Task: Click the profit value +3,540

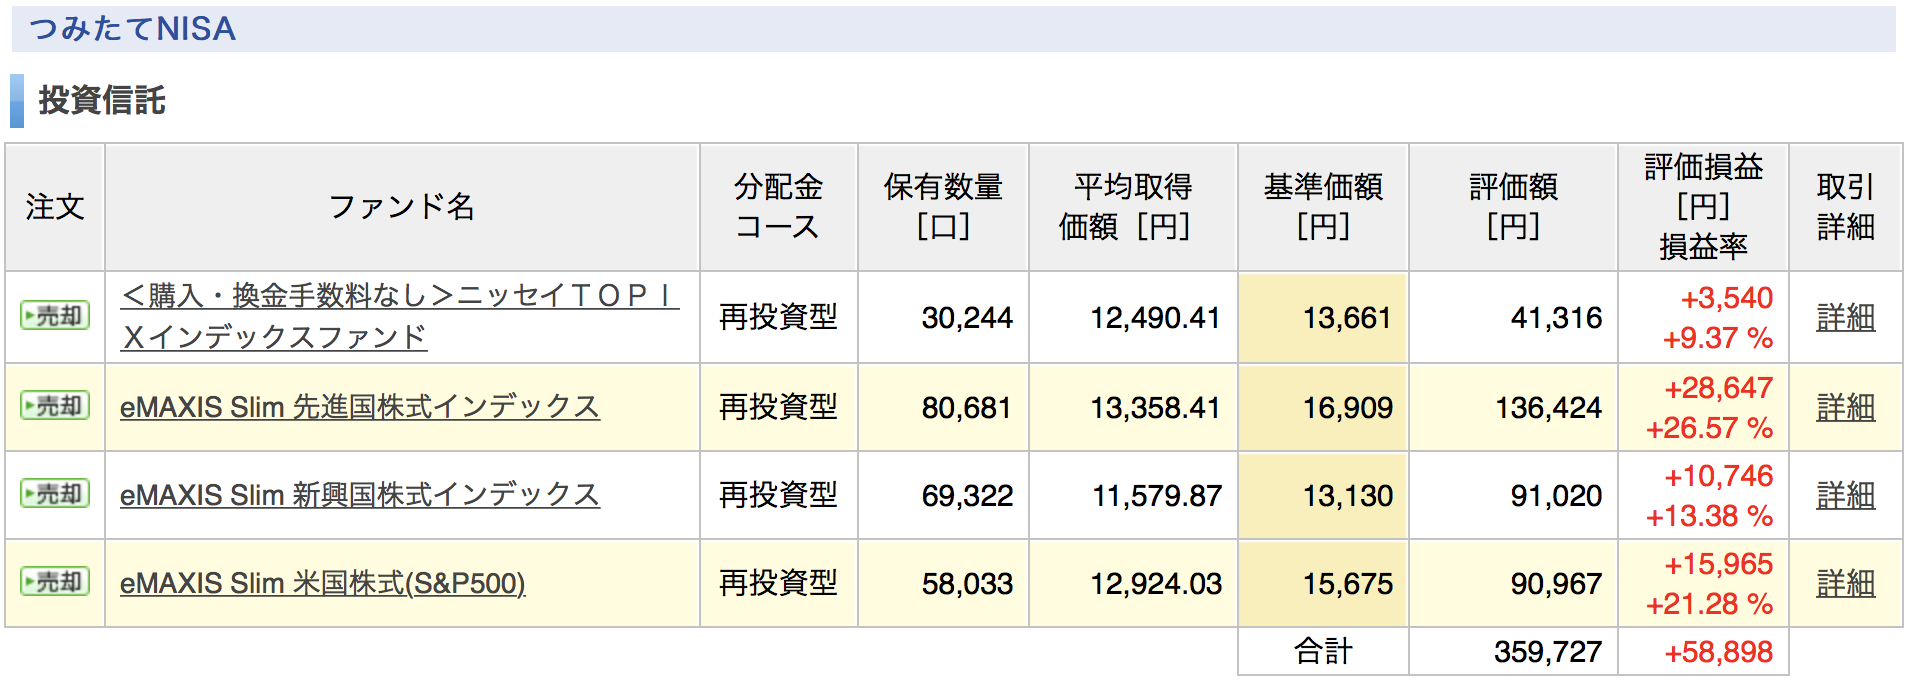Action: pyautogui.click(x=1727, y=298)
